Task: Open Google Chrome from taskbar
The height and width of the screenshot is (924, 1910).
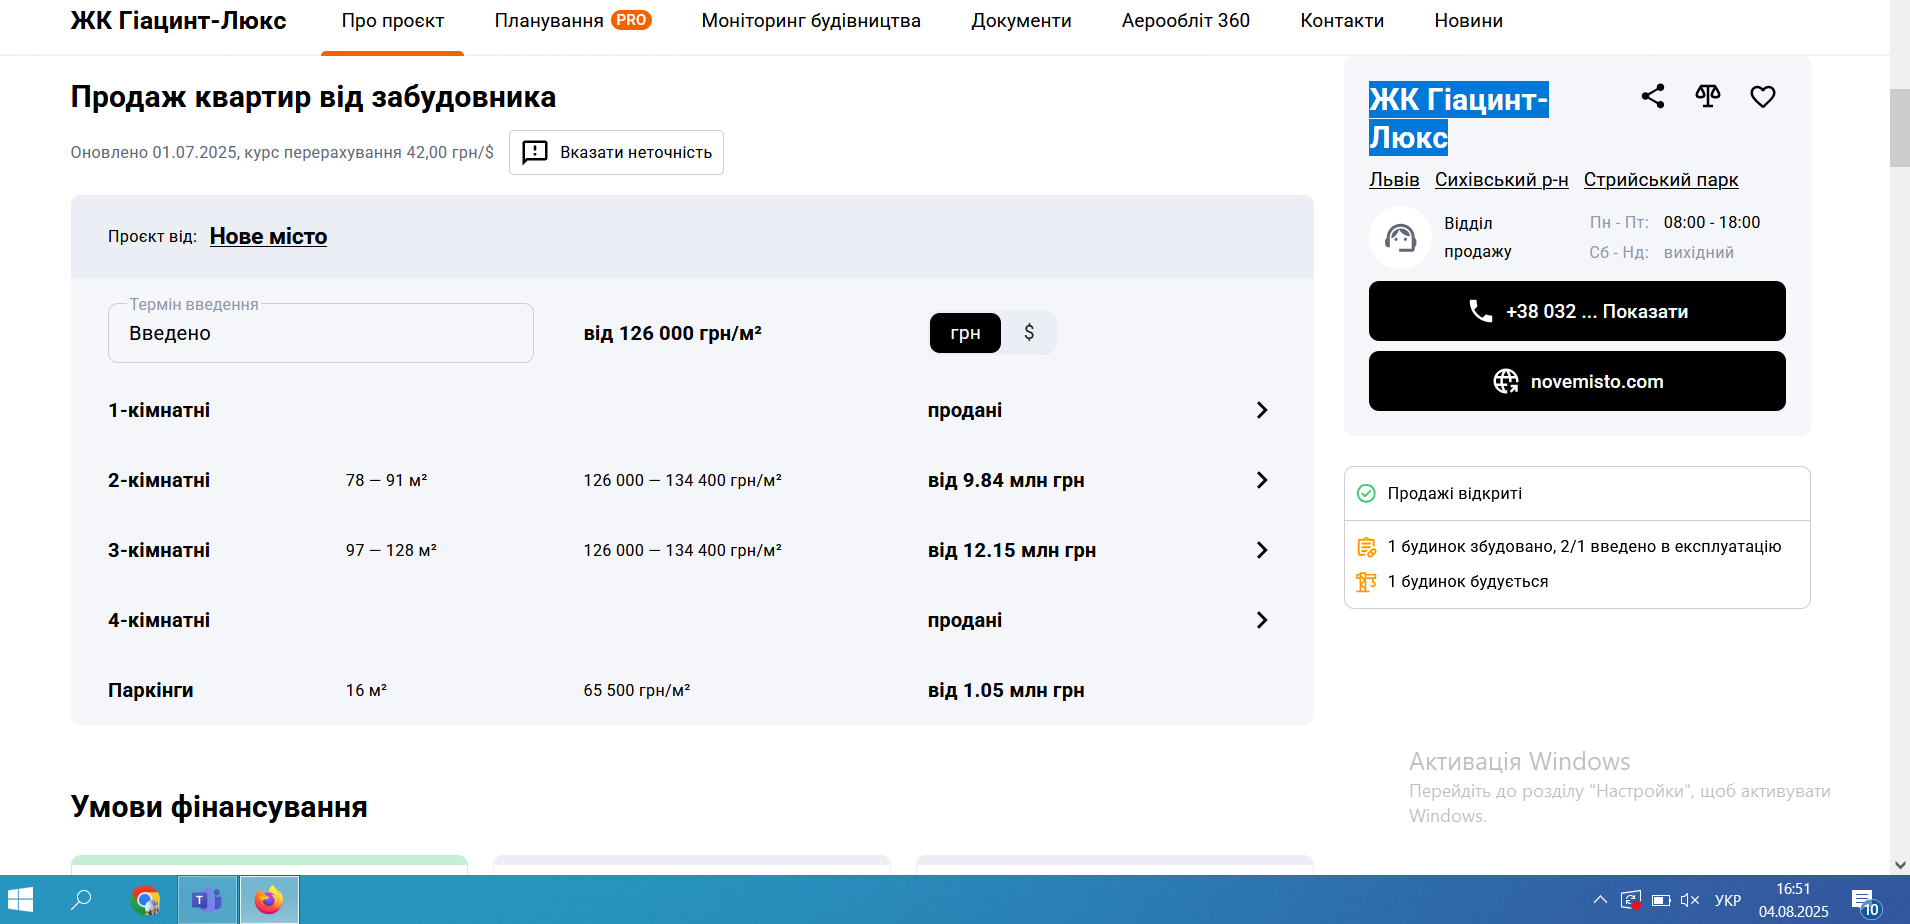Action: pyautogui.click(x=146, y=900)
